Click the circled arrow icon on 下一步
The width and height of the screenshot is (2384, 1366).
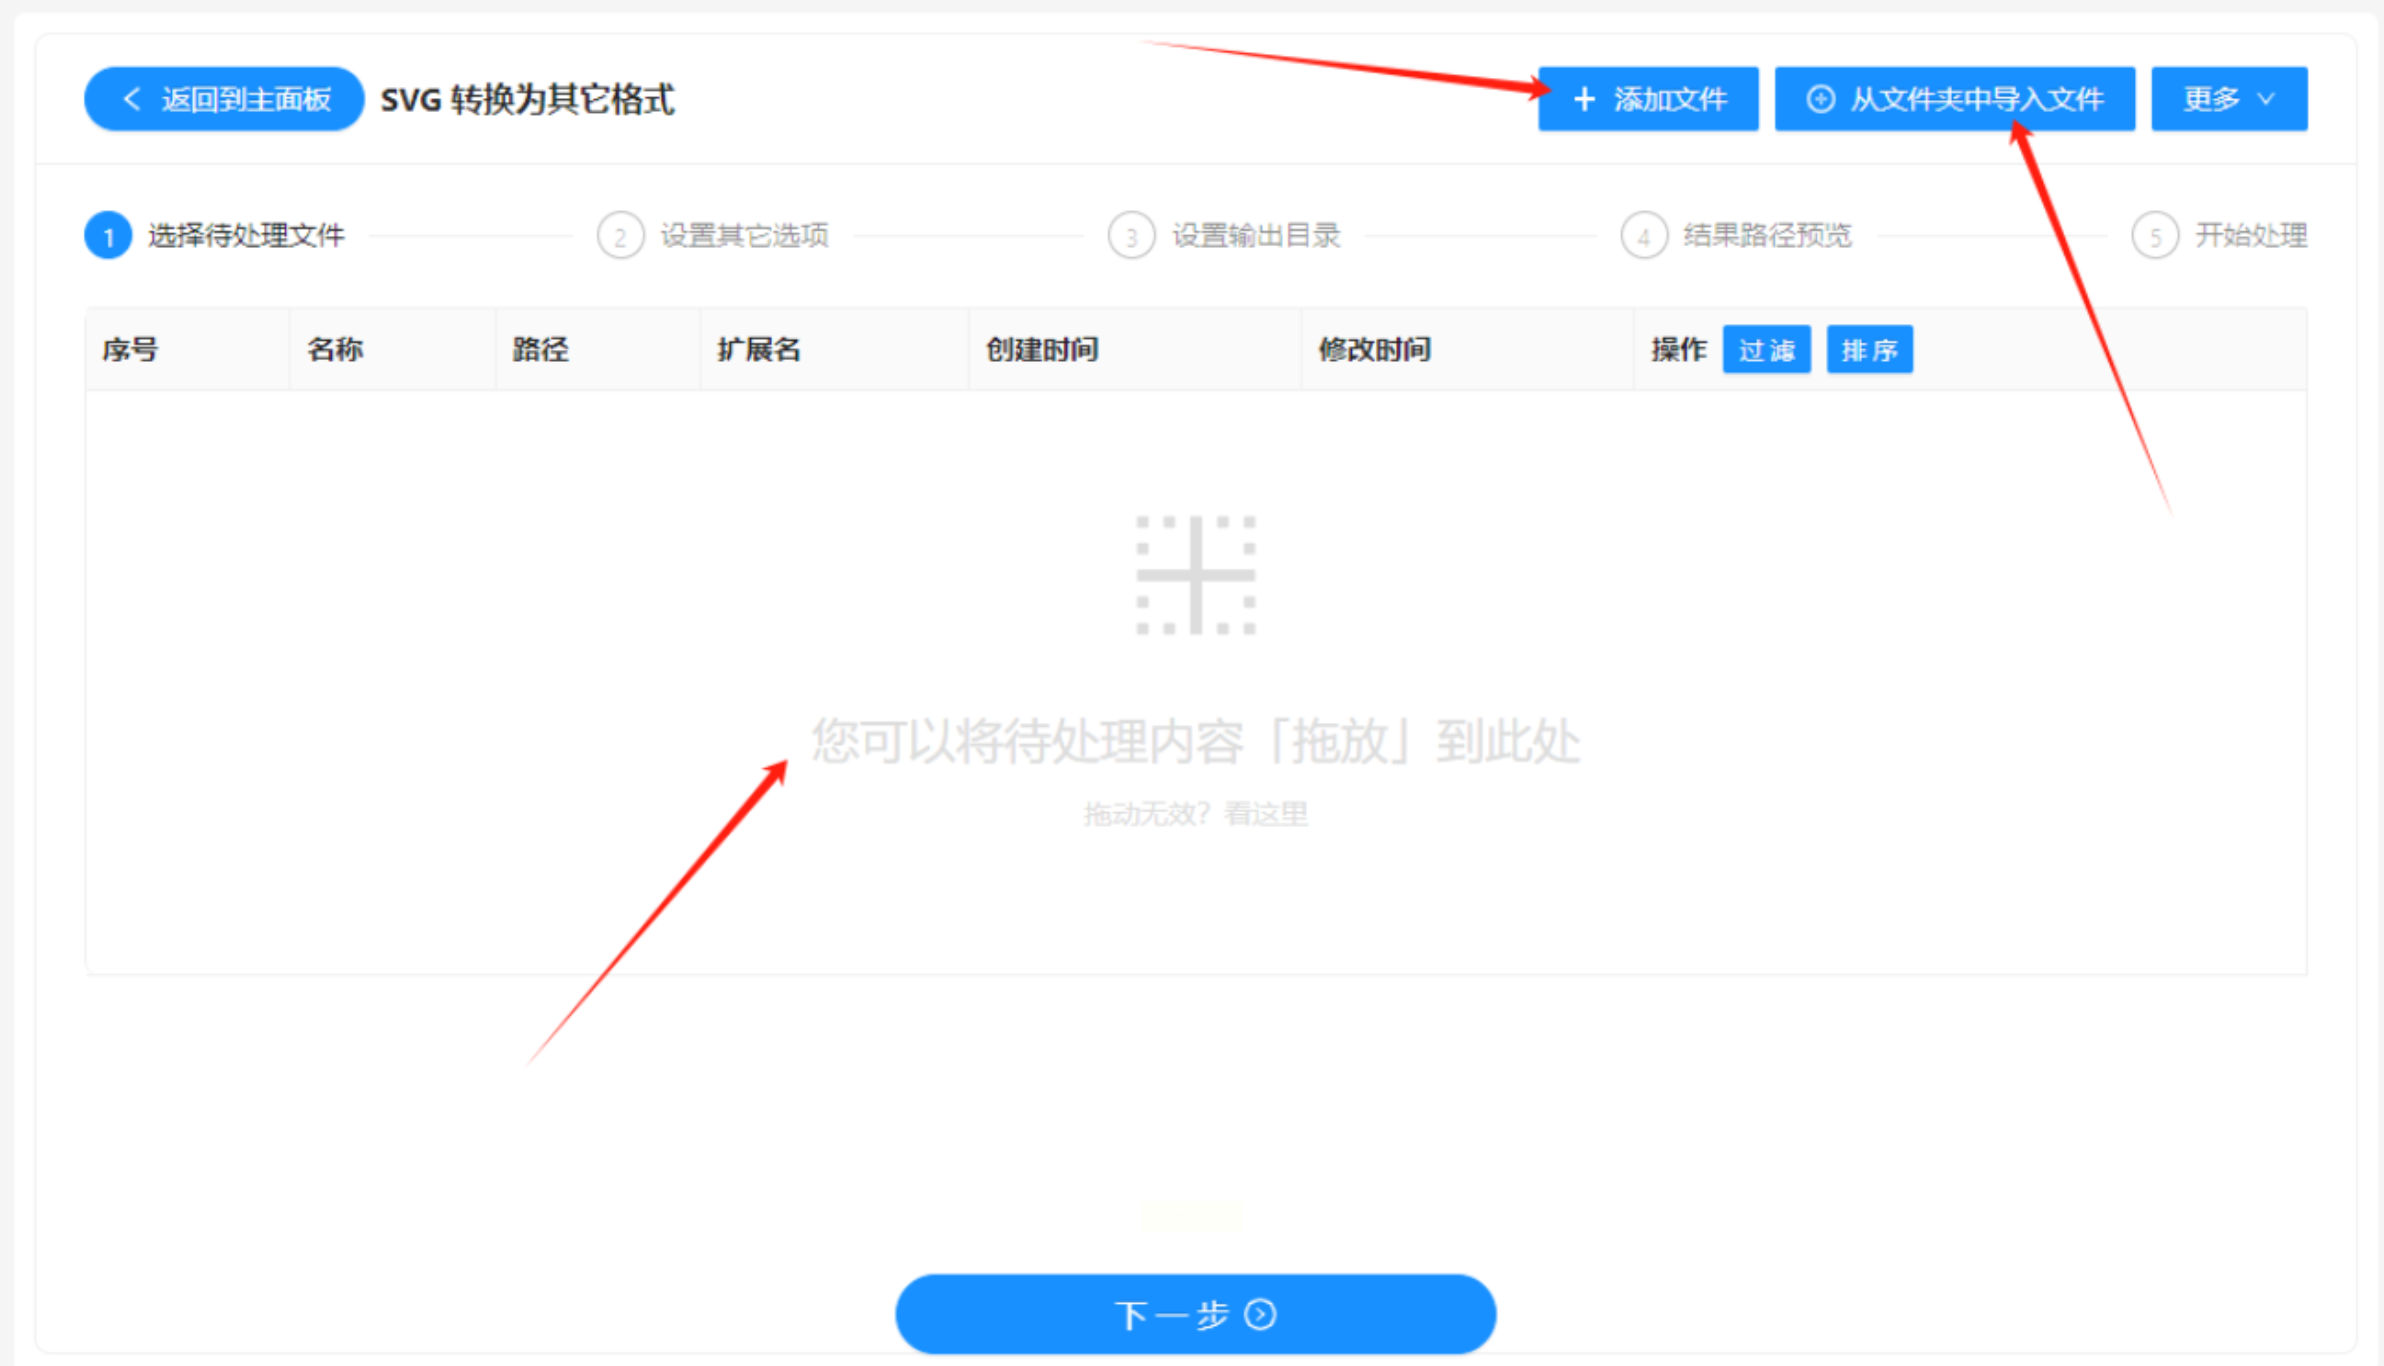click(x=1261, y=1314)
